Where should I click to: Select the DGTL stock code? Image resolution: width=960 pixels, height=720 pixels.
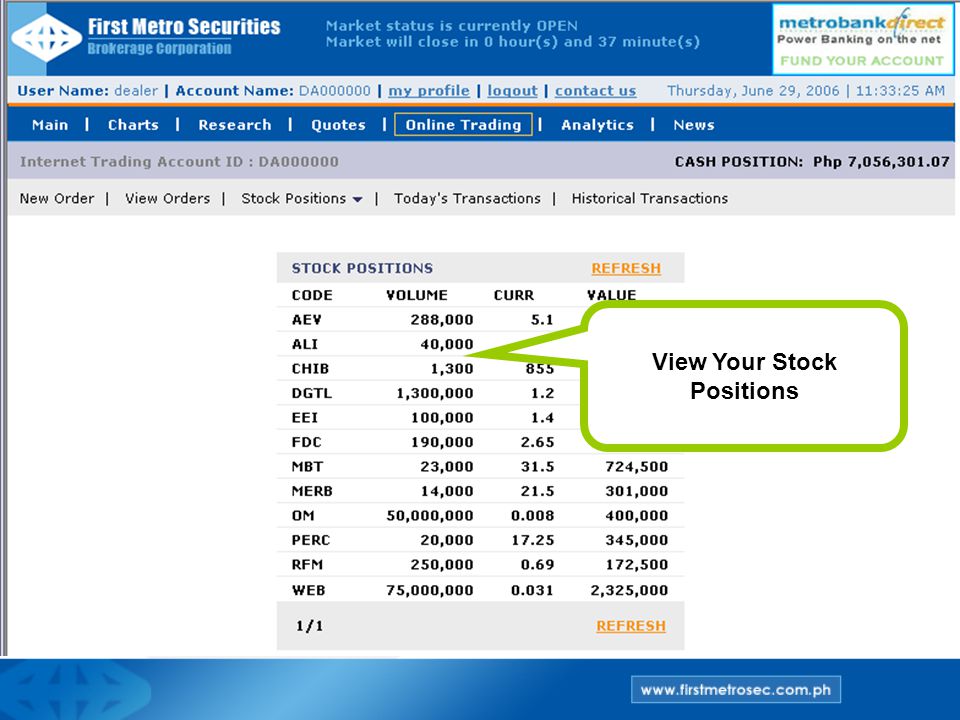[312, 393]
